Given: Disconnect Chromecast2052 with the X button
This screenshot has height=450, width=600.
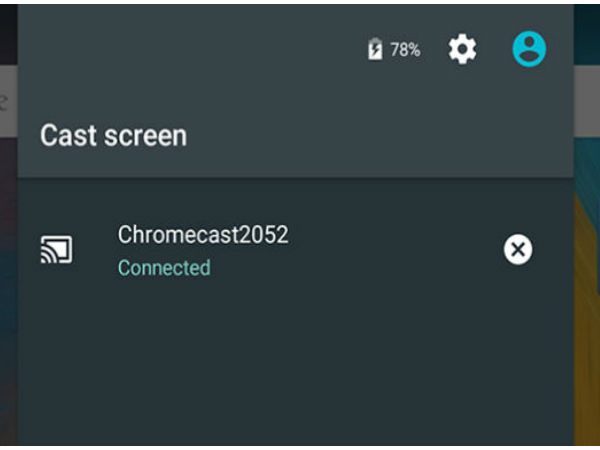Looking at the screenshot, I should pyautogui.click(x=518, y=250).
